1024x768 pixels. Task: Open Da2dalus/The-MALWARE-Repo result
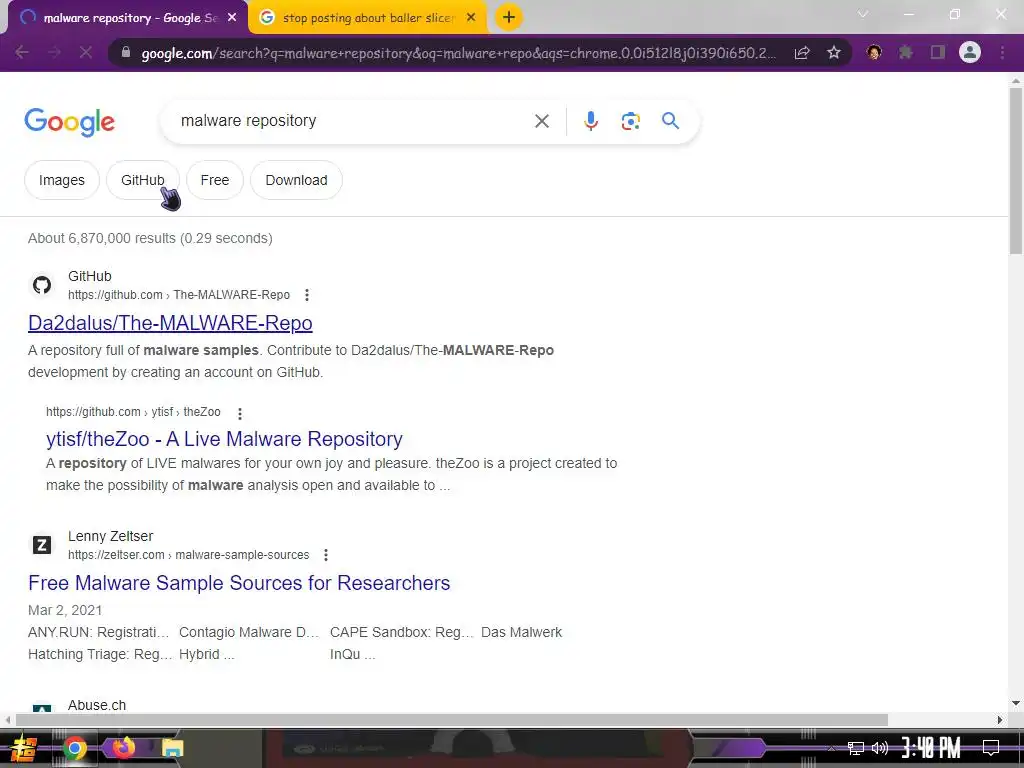(x=170, y=323)
